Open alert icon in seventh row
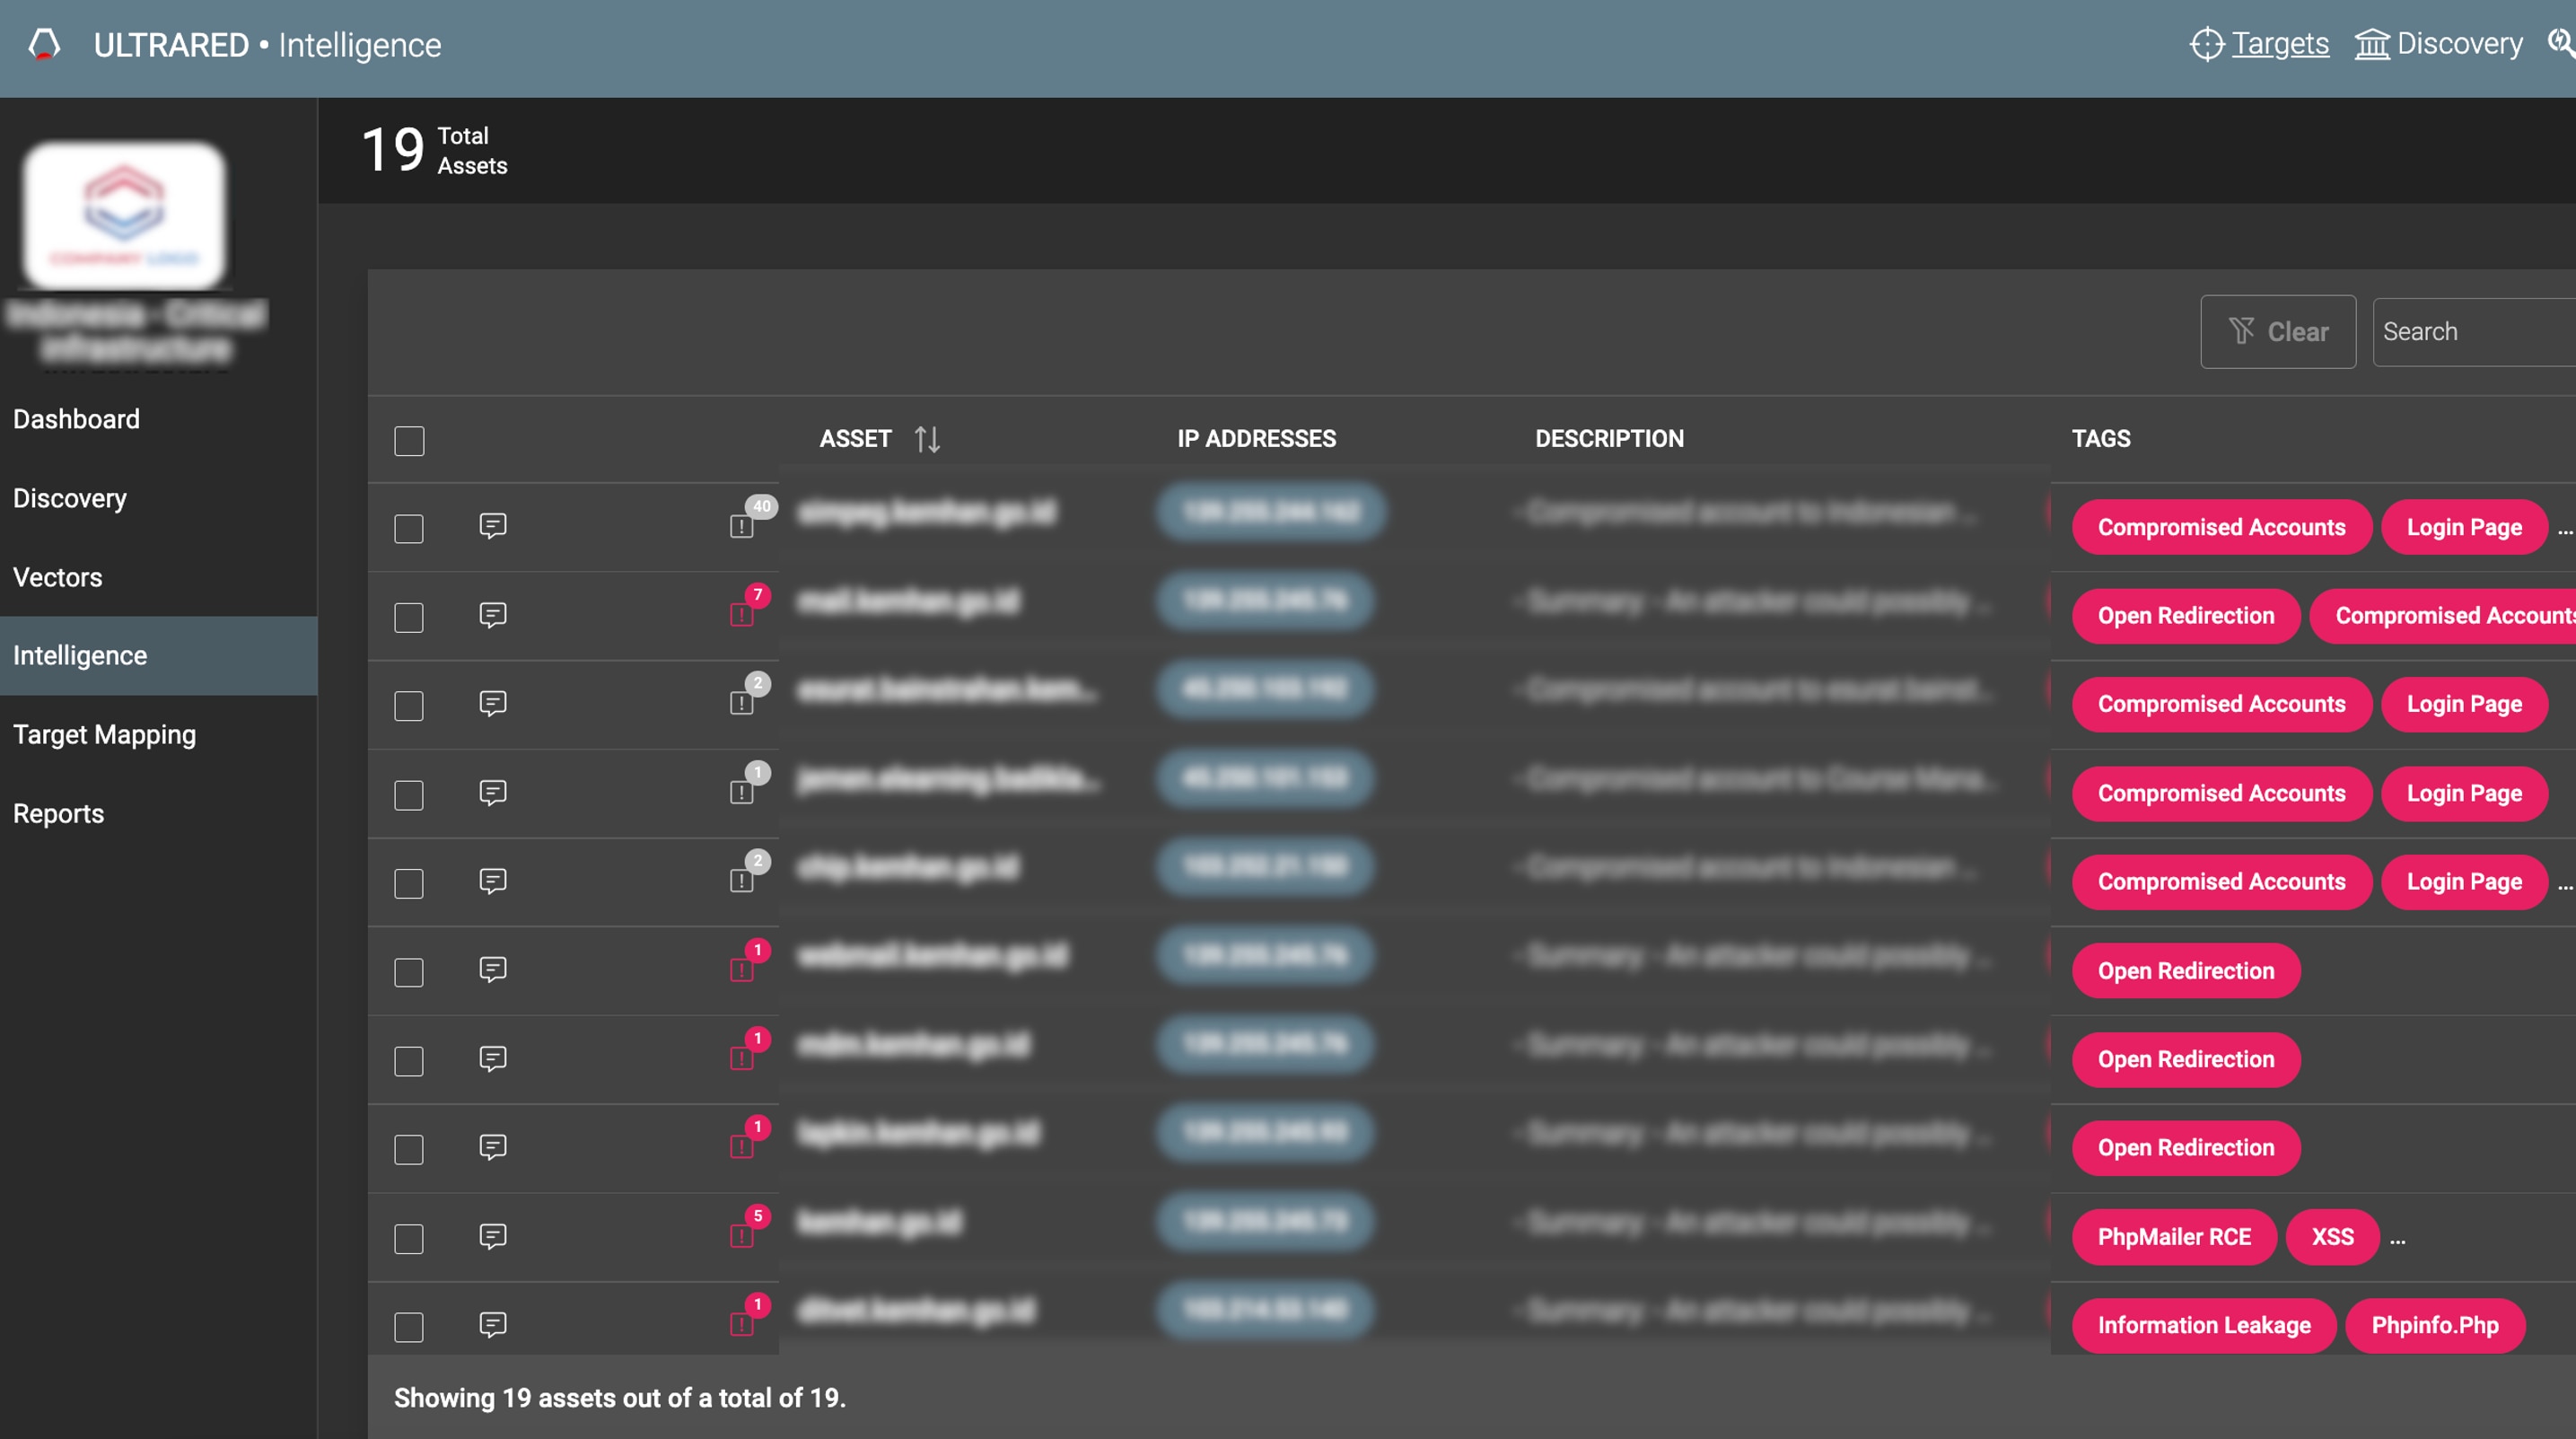 click(742, 1058)
